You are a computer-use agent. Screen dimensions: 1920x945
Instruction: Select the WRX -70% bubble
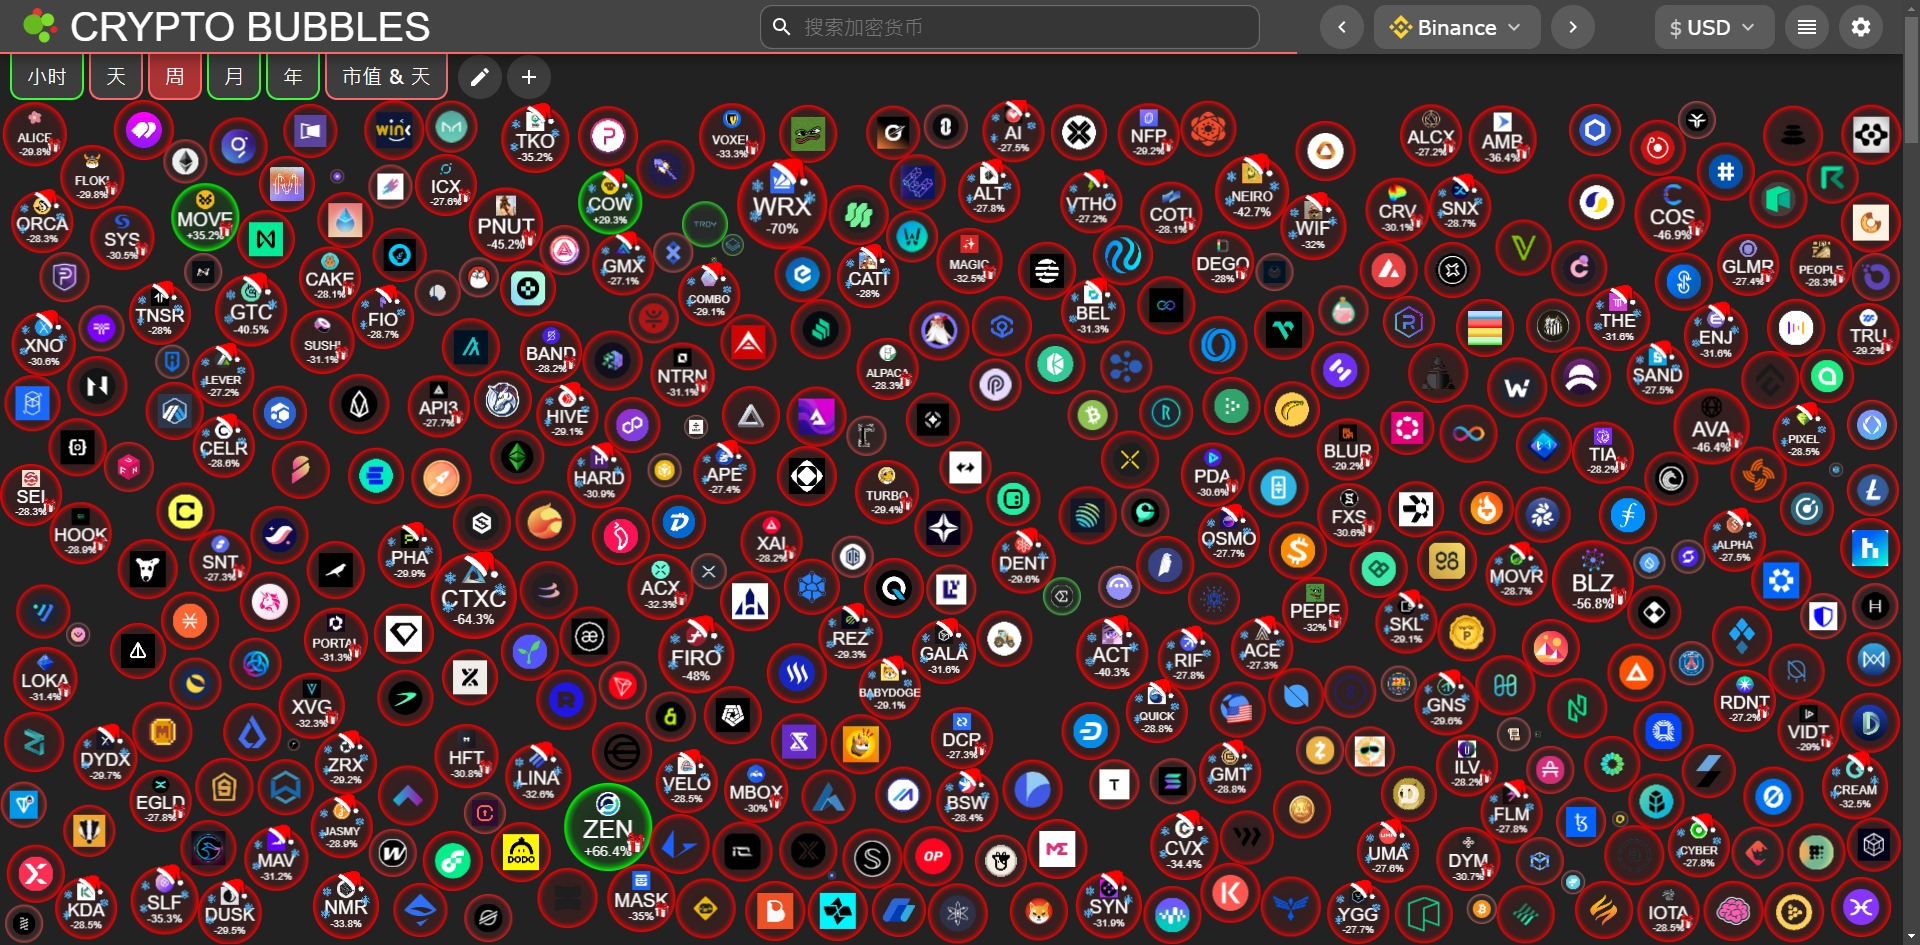click(x=782, y=206)
